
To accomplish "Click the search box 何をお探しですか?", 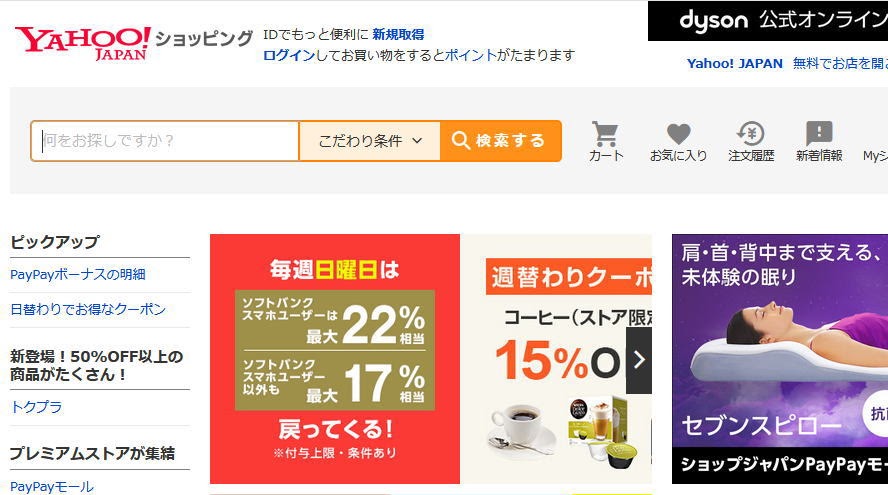I will coord(165,140).
